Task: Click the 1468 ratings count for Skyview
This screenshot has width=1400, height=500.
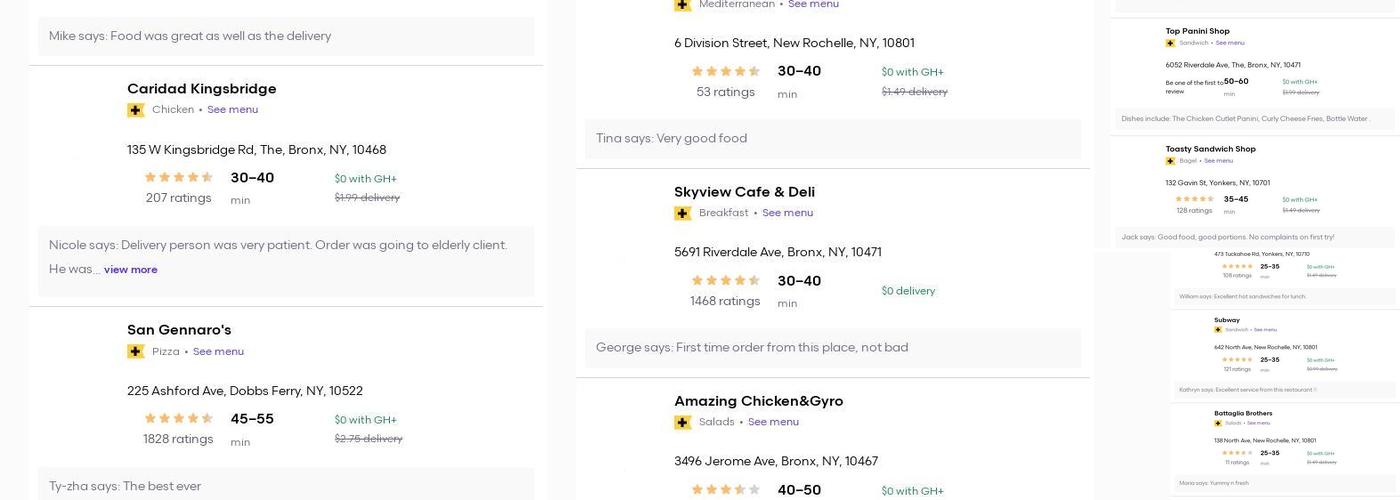Action: pos(725,302)
